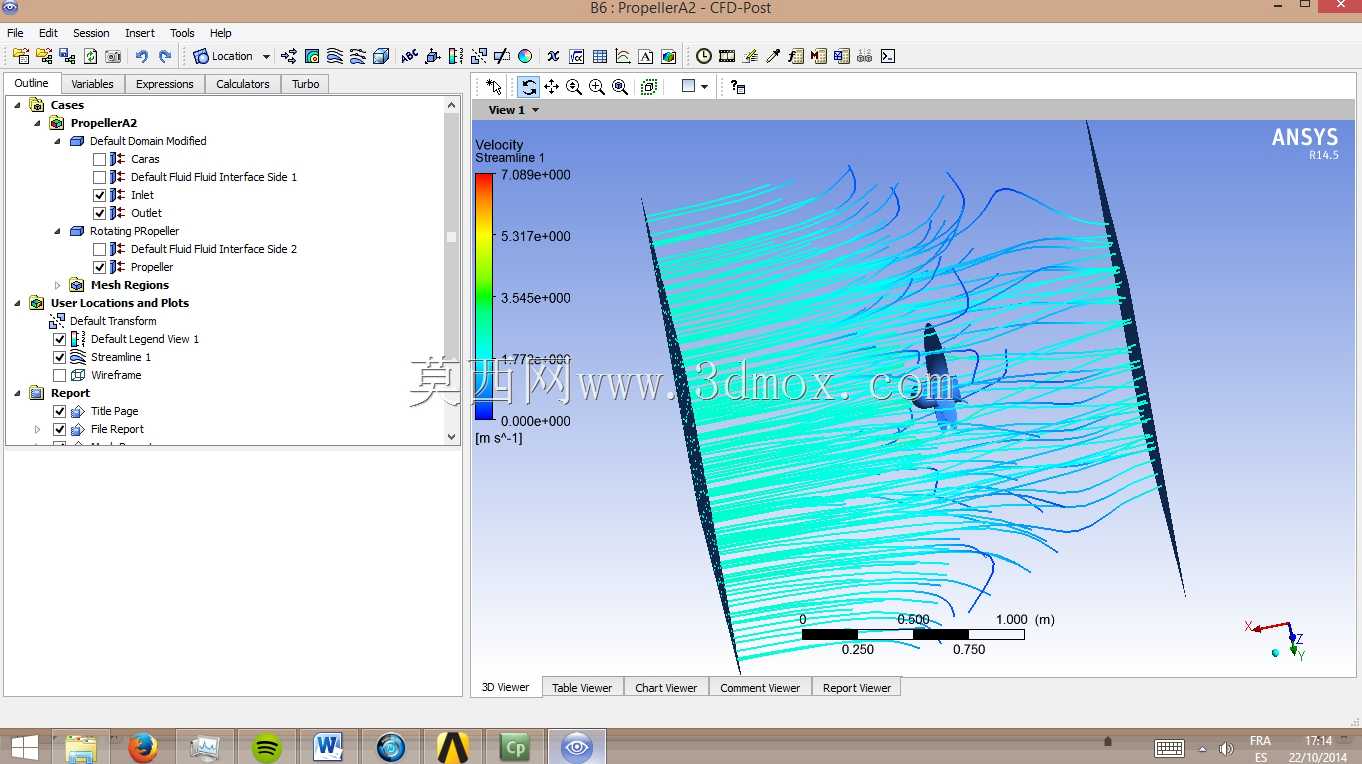Insert a Particle Track from toolbar
The height and width of the screenshot is (764, 1362).
pos(358,56)
